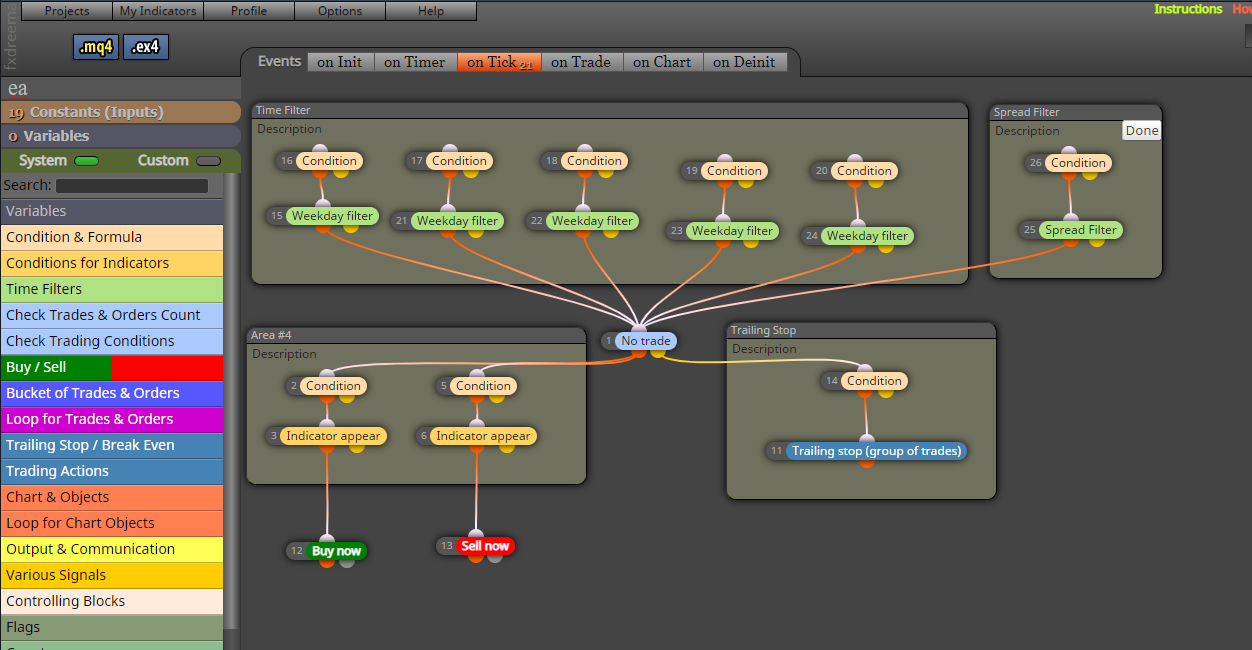Select the green Buy now block

point(337,551)
